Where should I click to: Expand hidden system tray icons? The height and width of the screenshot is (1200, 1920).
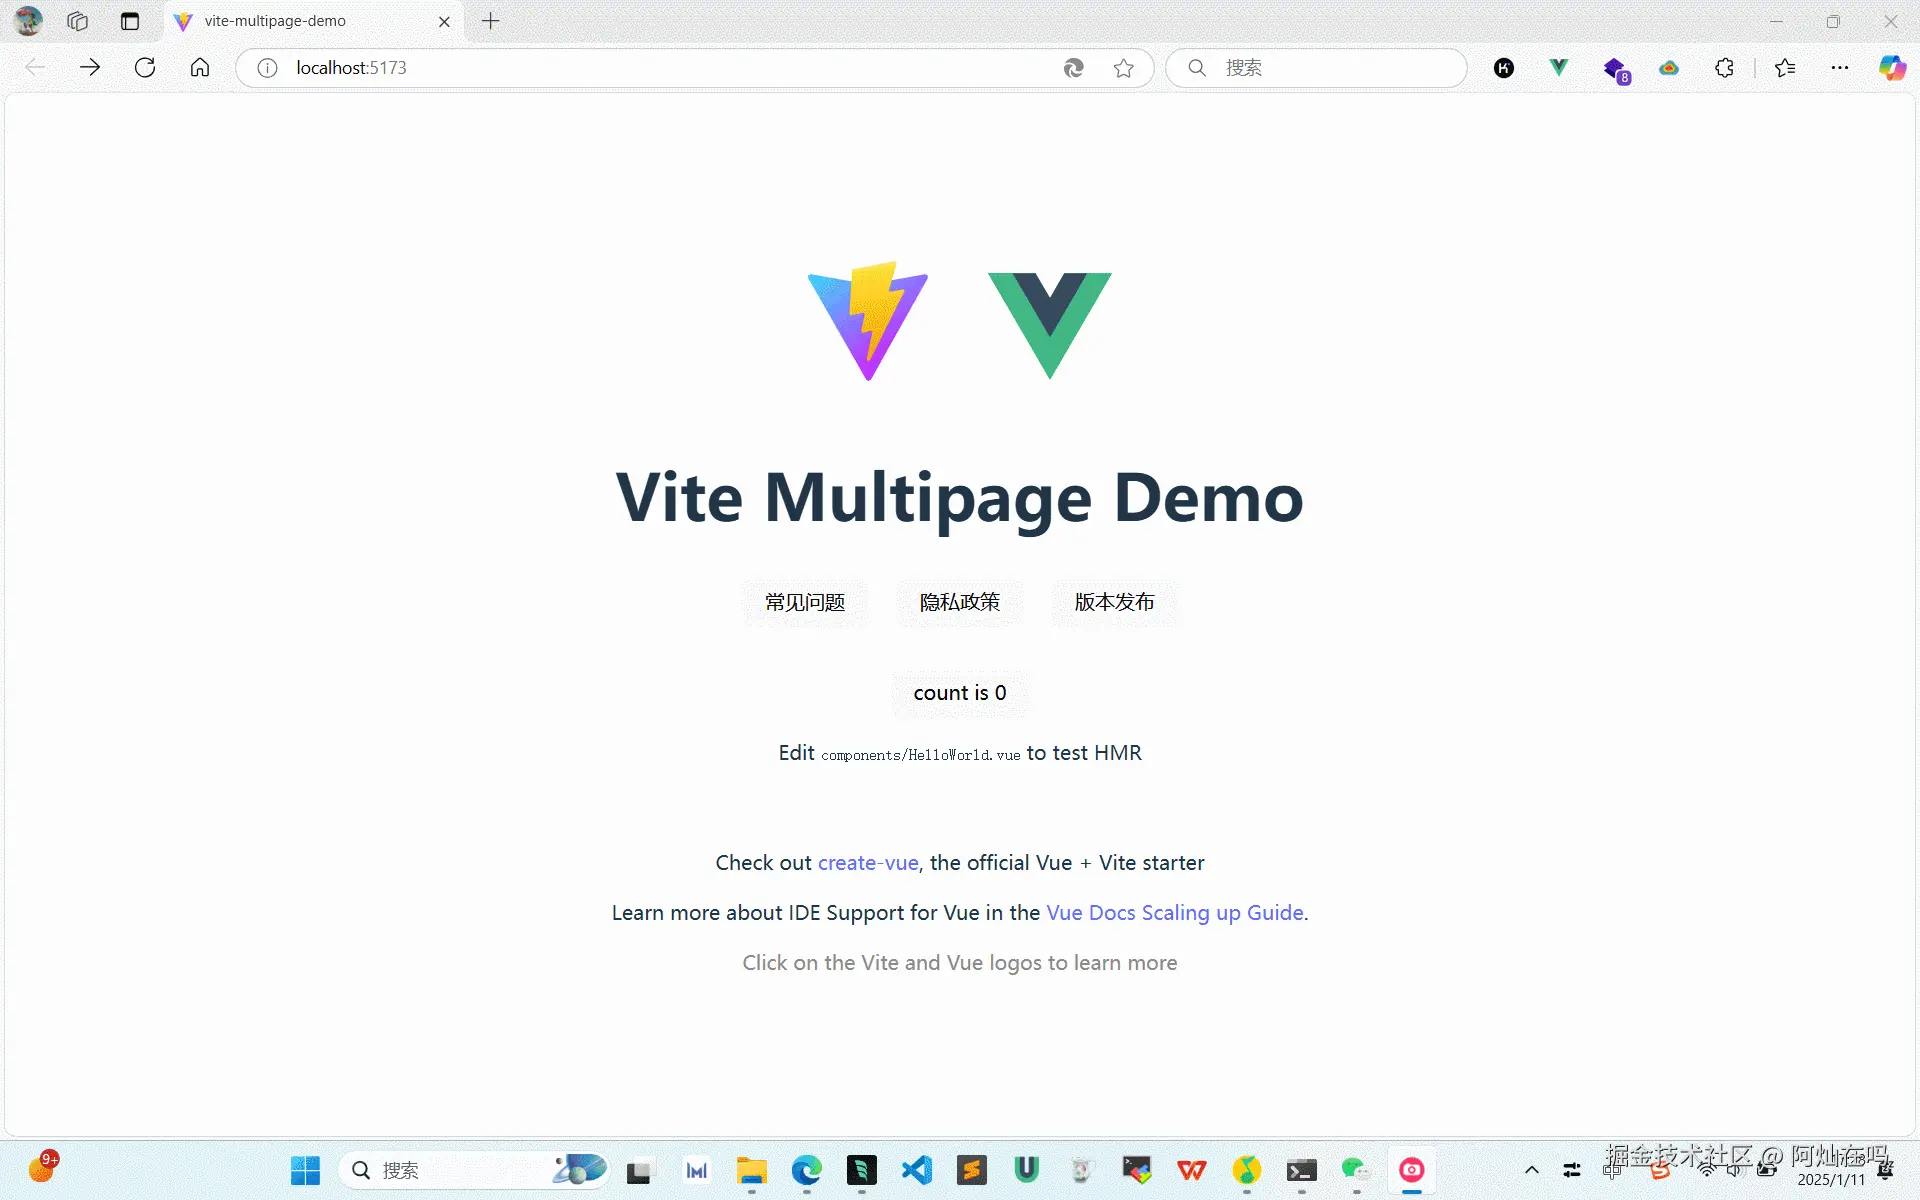click(1531, 1170)
